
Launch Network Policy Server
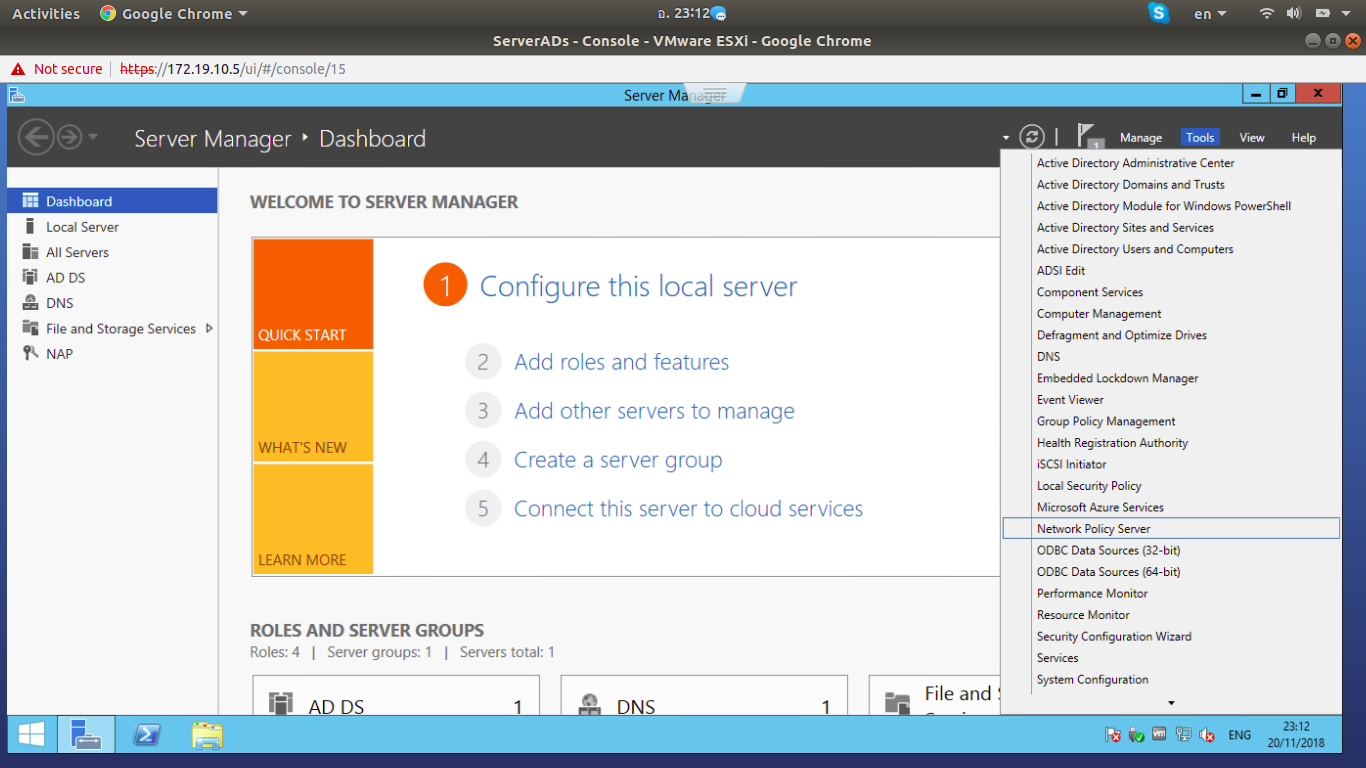[x=1171, y=528]
